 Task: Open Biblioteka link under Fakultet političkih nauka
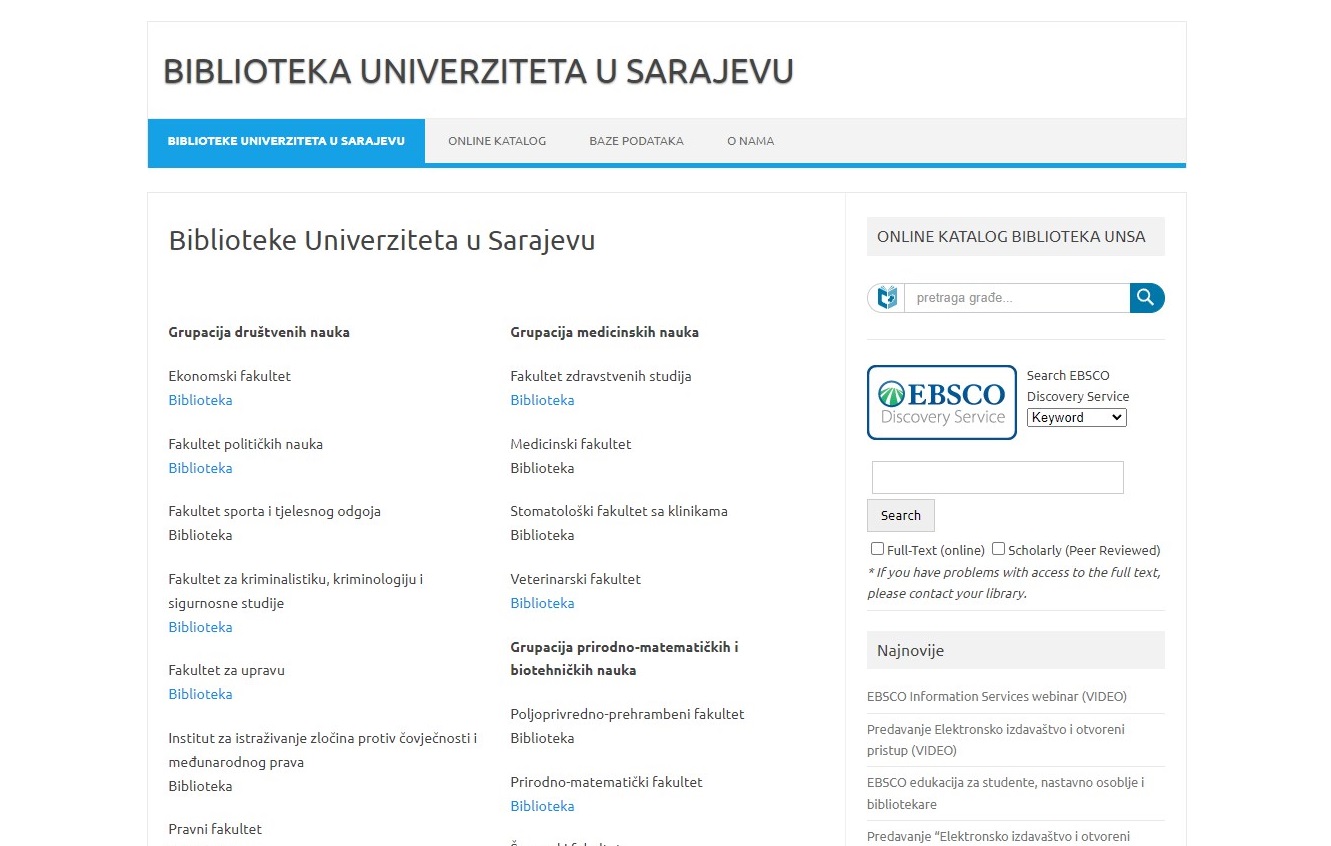(200, 468)
